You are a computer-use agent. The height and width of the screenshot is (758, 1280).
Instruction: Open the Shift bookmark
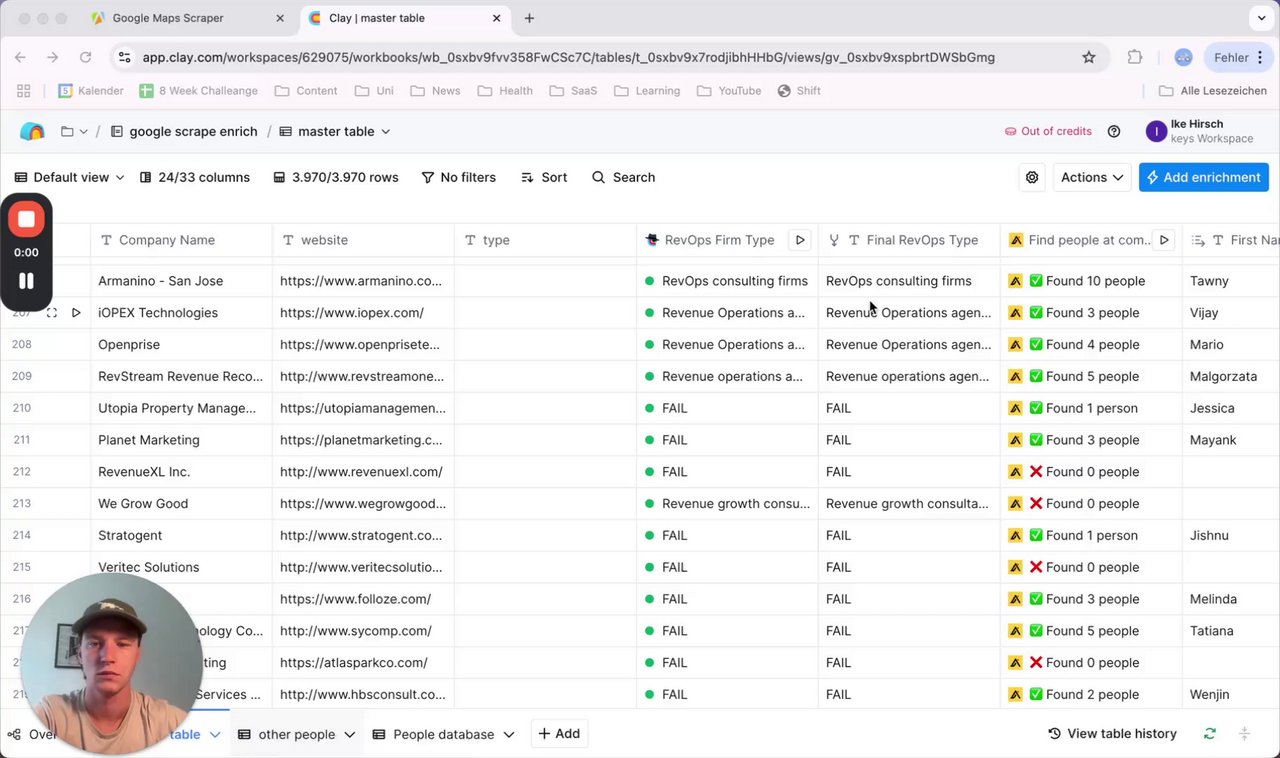tap(799, 91)
